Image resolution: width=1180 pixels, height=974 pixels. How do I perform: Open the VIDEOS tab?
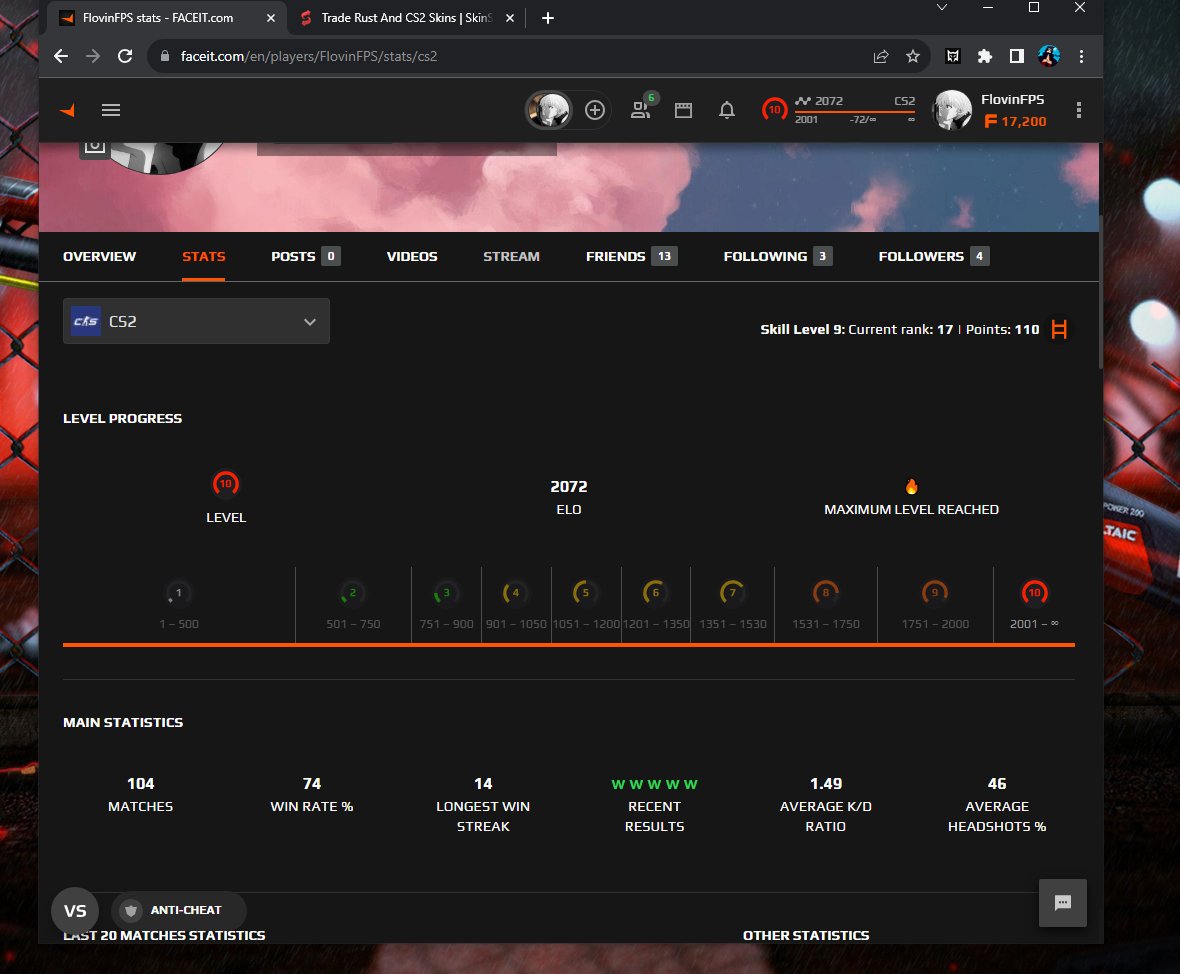(412, 257)
